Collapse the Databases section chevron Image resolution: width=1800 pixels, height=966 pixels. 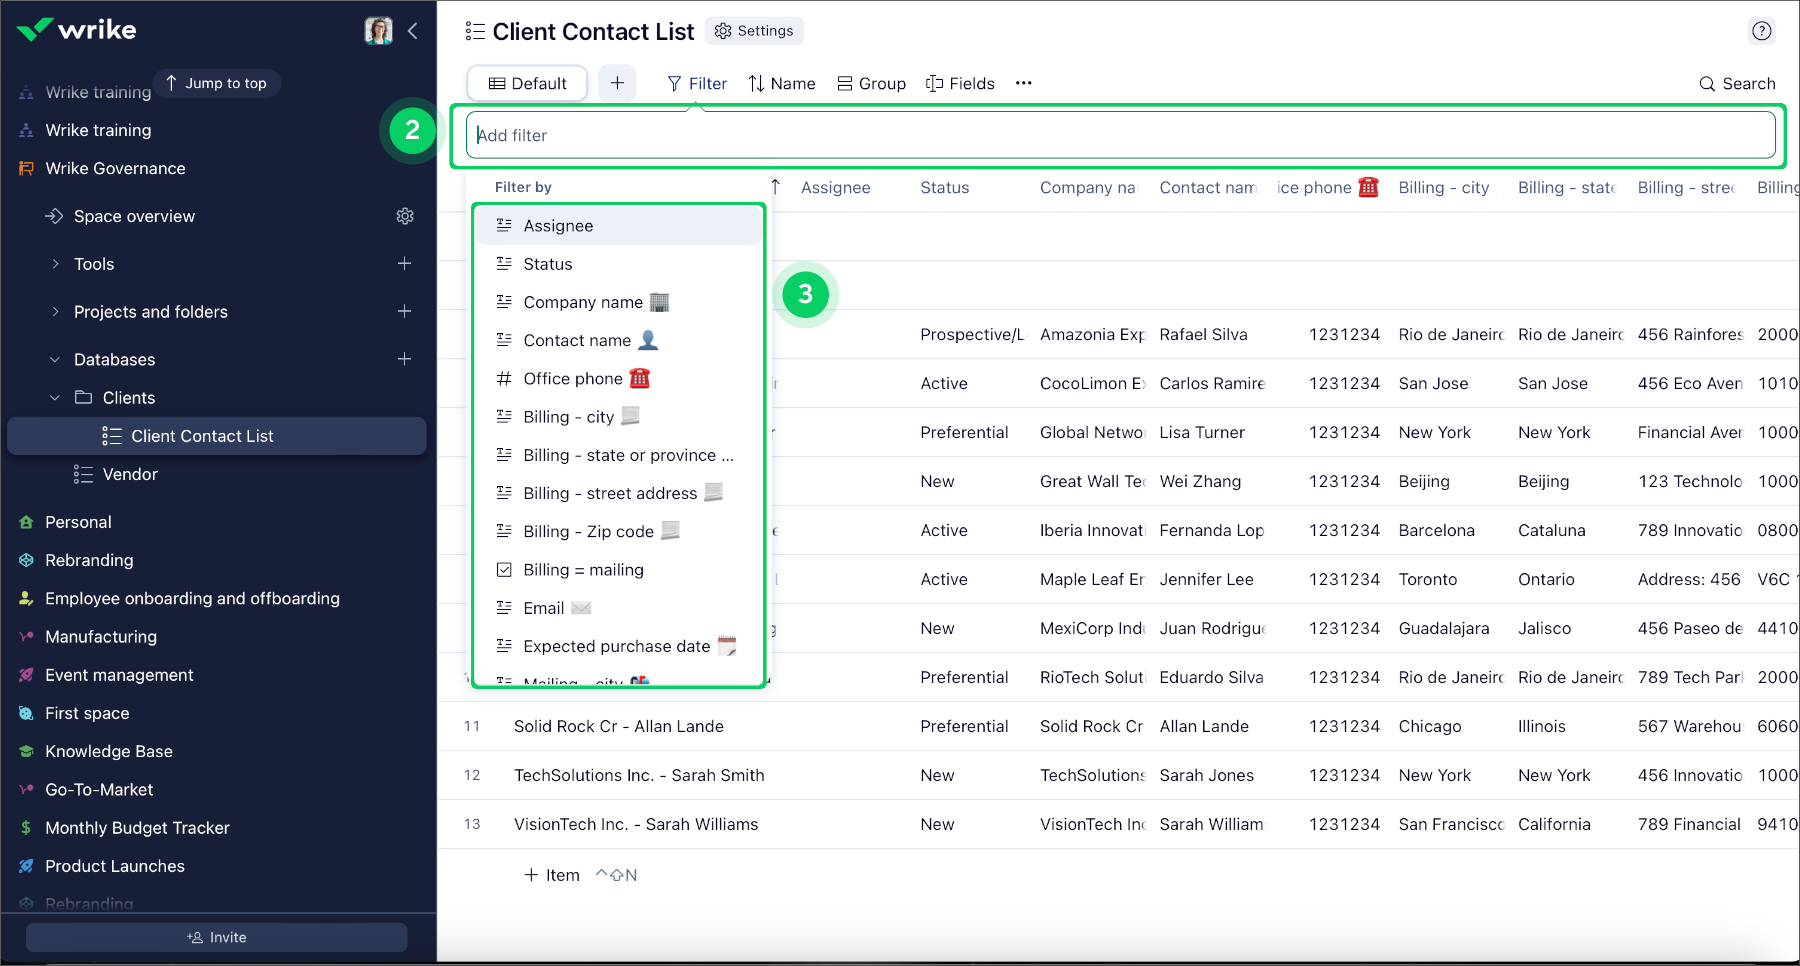[56, 360]
